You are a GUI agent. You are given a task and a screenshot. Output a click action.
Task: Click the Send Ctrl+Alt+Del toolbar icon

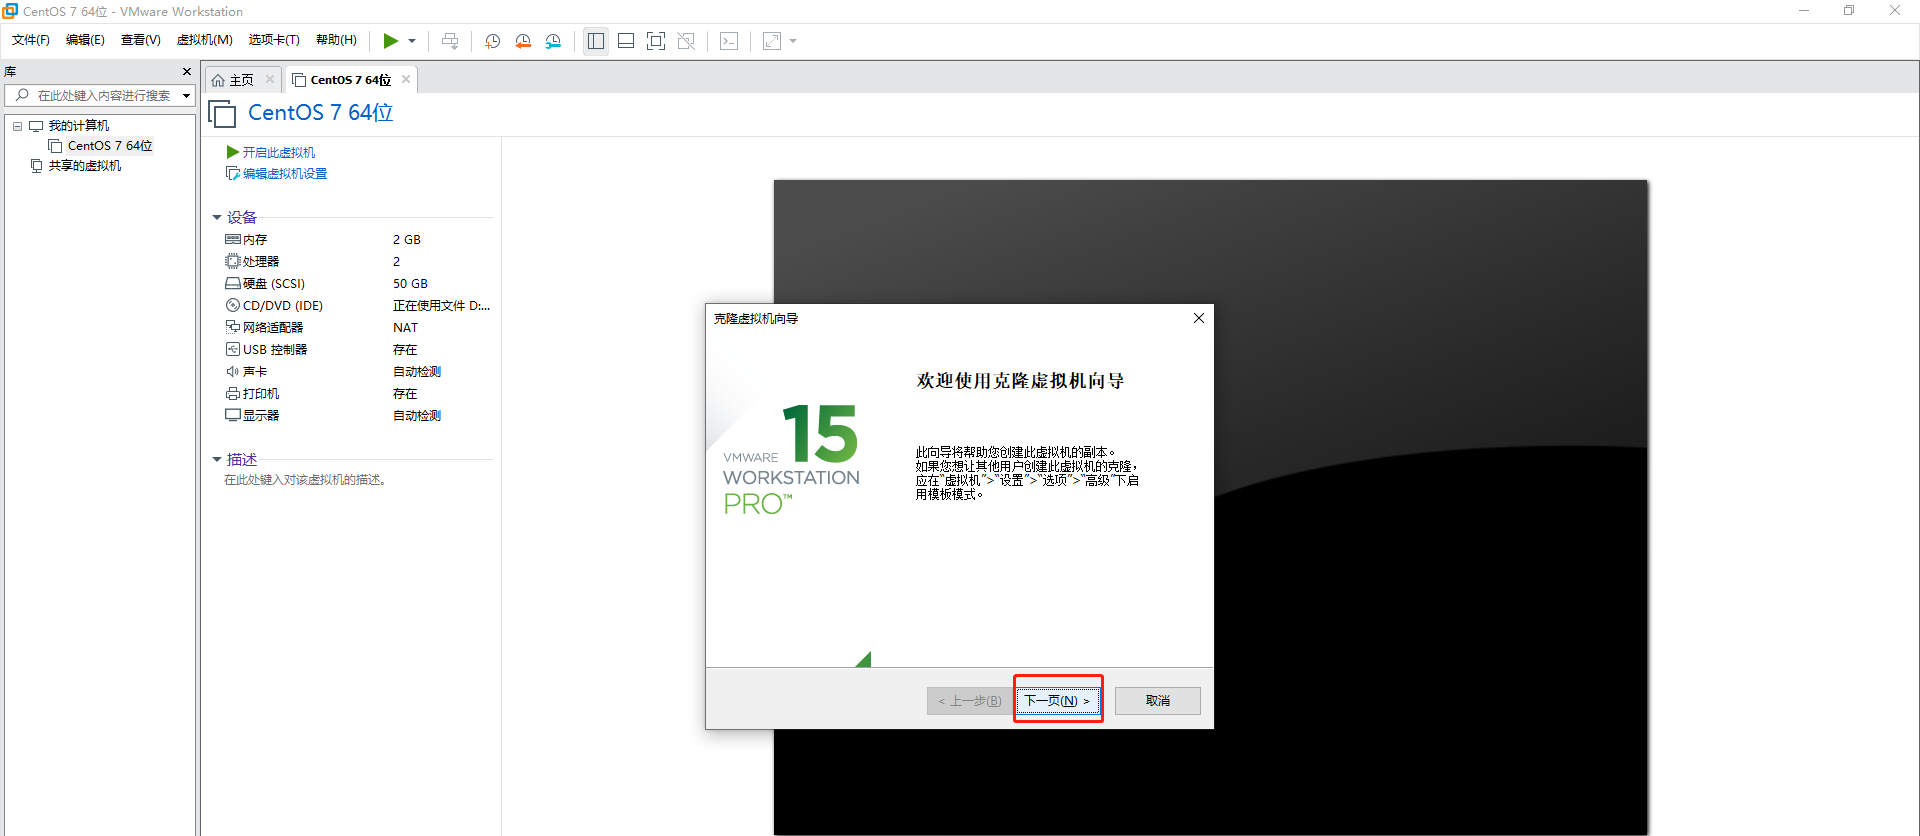[450, 41]
